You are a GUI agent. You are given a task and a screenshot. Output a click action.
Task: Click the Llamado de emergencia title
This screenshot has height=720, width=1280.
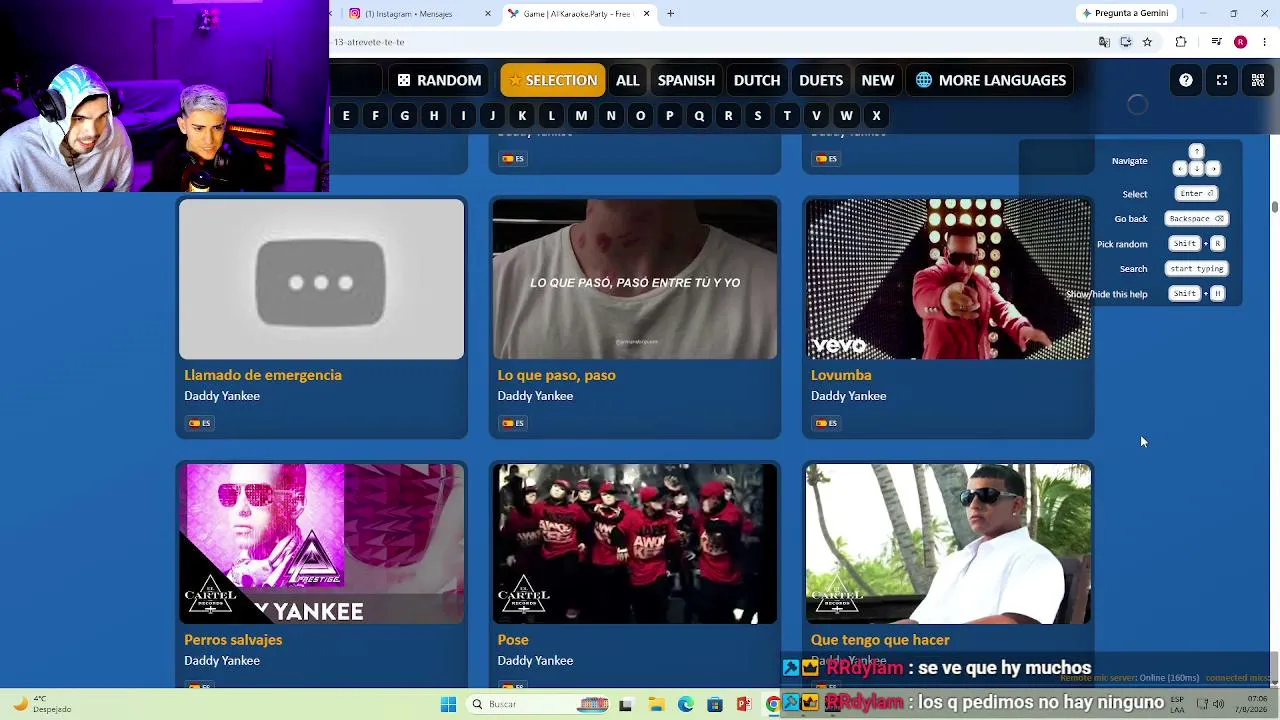coord(263,375)
